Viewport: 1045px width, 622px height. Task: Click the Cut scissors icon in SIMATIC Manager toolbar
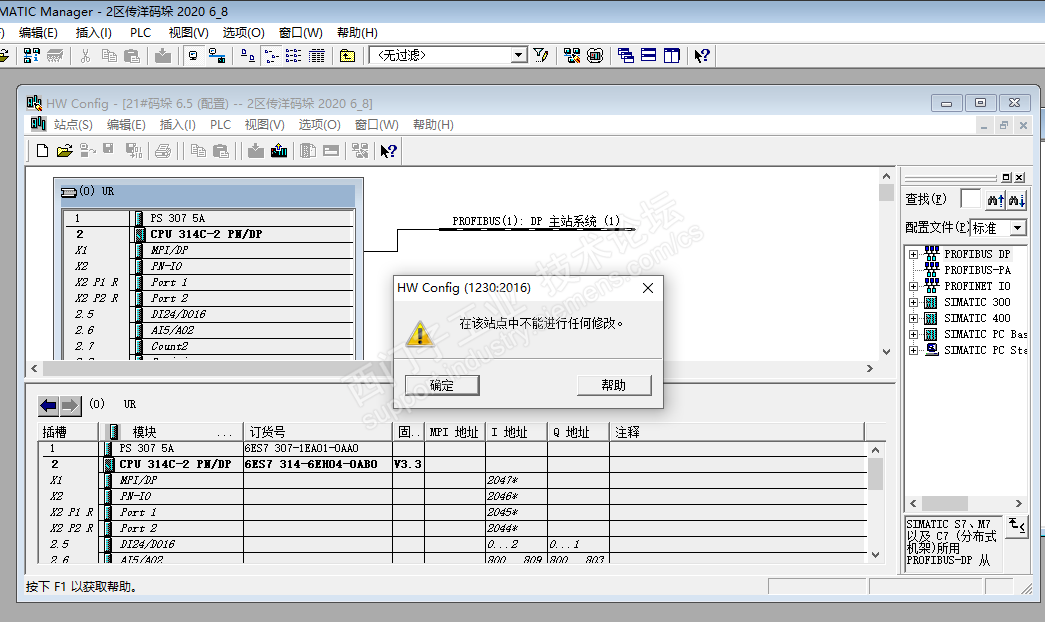[x=85, y=55]
